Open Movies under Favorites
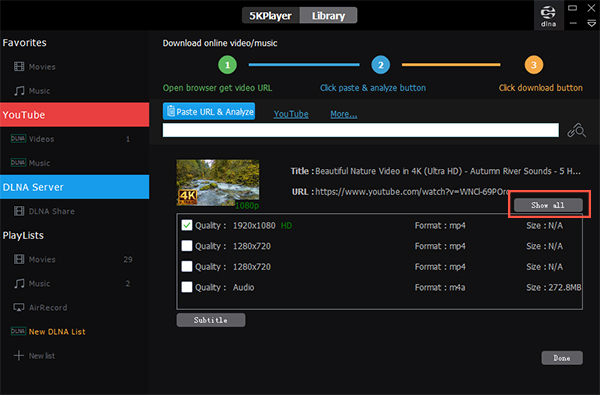600x395 pixels. pyautogui.click(x=42, y=67)
